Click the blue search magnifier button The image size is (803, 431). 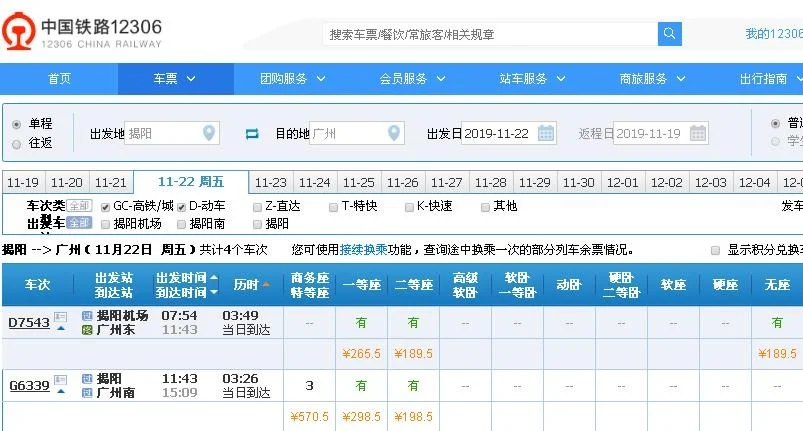click(x=669, y=34)
